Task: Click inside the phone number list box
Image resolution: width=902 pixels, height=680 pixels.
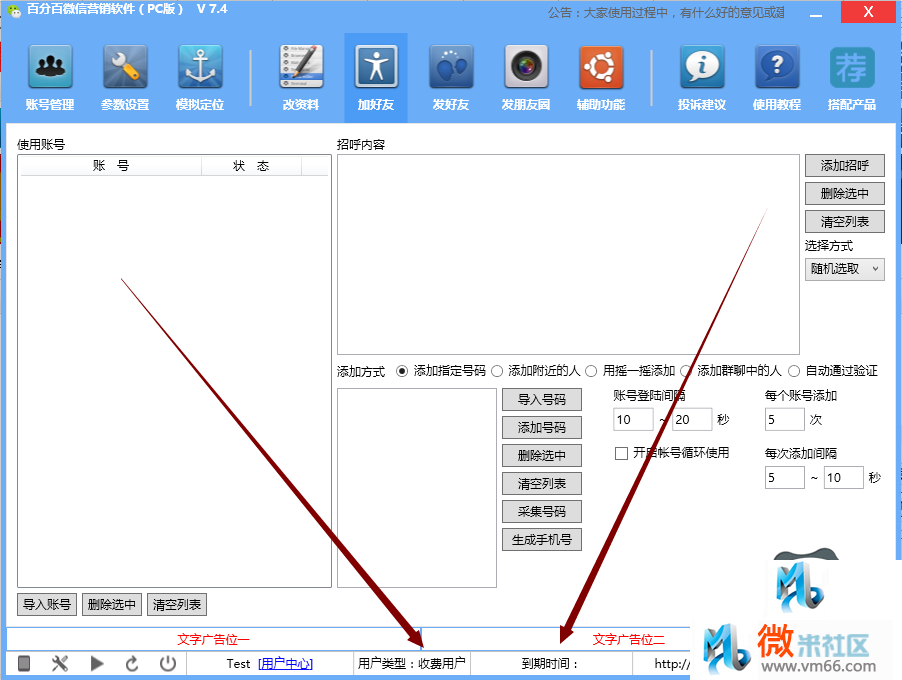Action: (417, 488)
